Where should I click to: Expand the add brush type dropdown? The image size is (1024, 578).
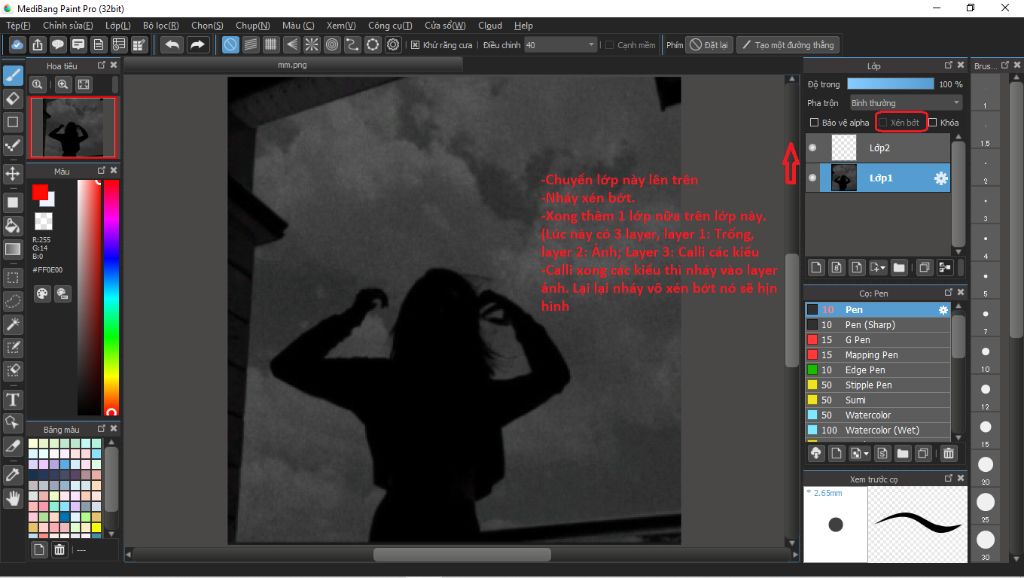click(867, 454)
